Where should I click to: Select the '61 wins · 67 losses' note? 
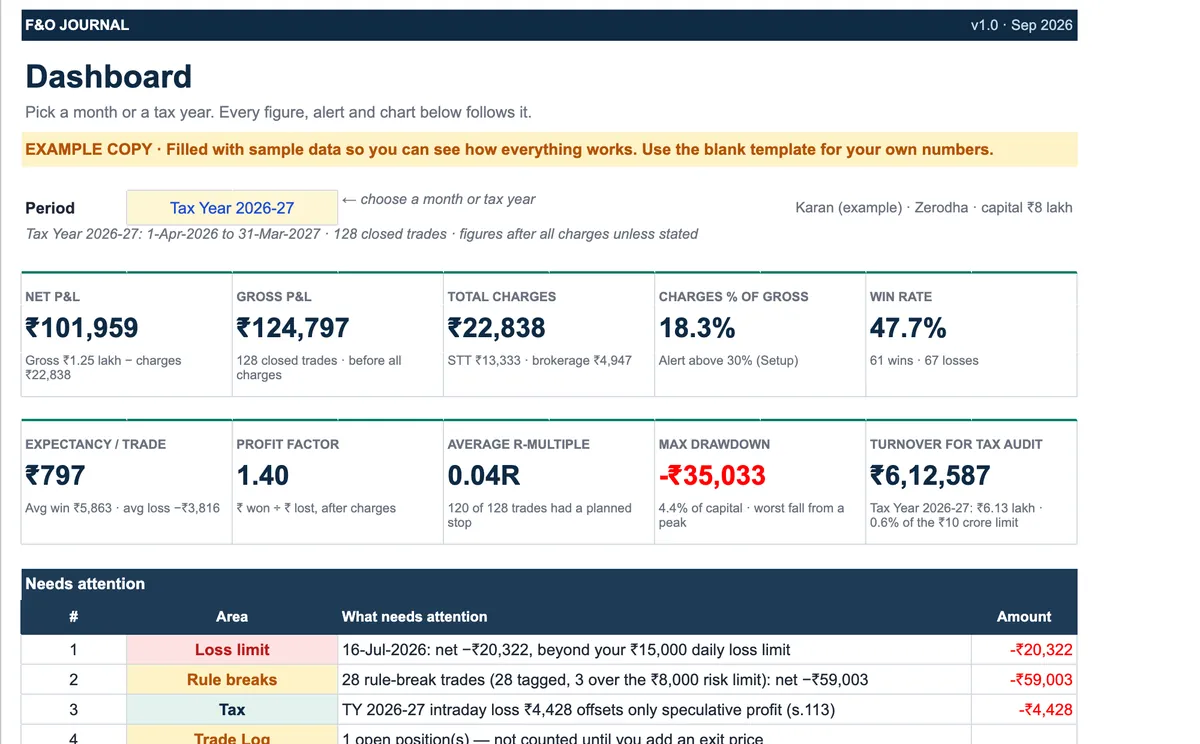(x=924, y=360)
